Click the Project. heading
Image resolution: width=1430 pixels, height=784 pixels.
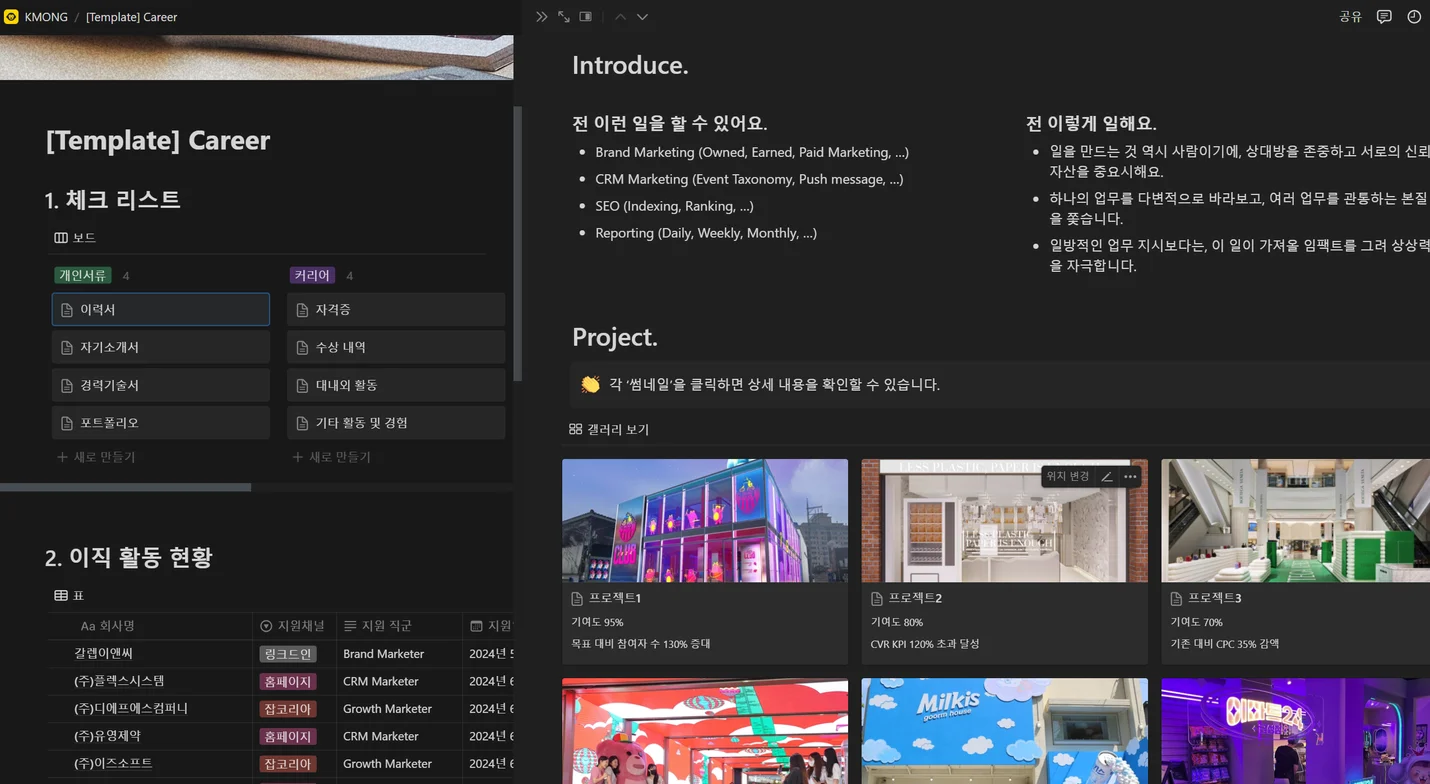(x=615, y=337)
